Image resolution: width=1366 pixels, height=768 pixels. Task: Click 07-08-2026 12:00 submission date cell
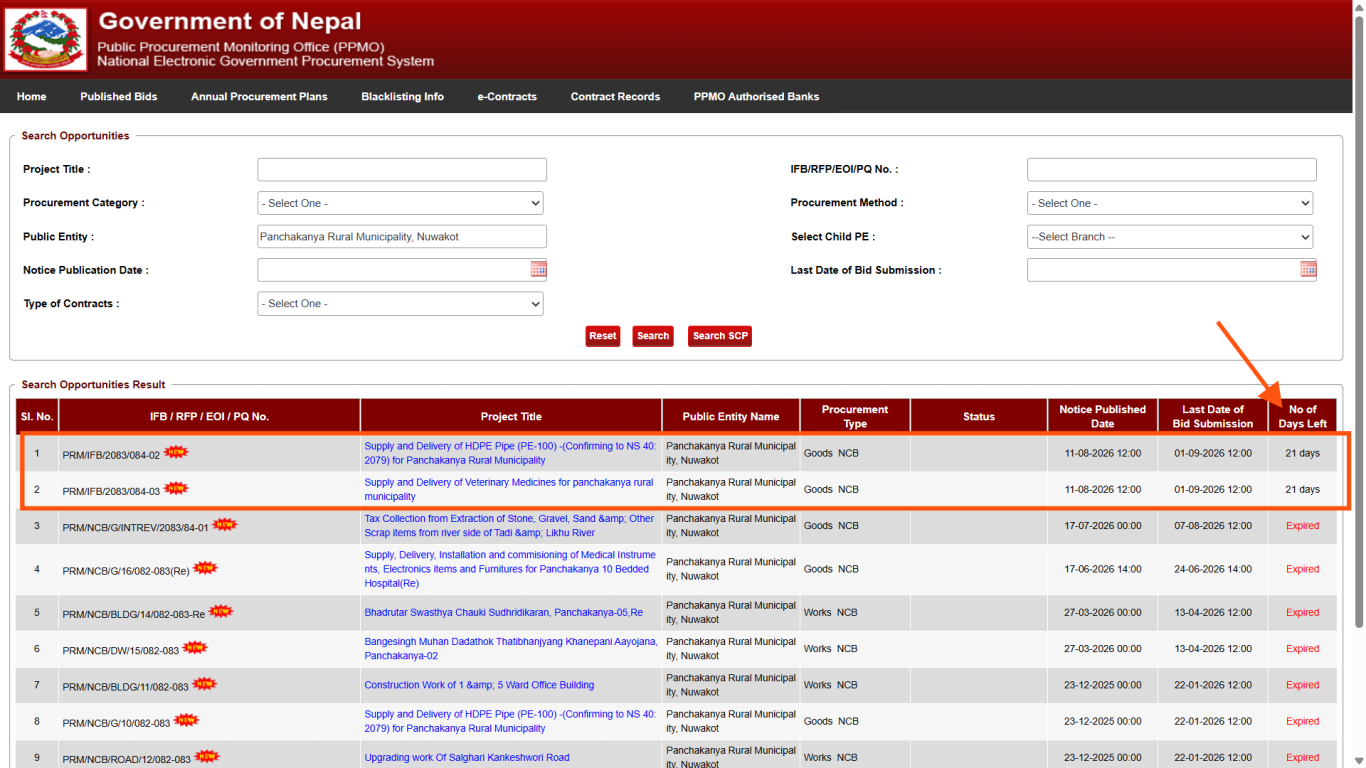point(1213,526)
